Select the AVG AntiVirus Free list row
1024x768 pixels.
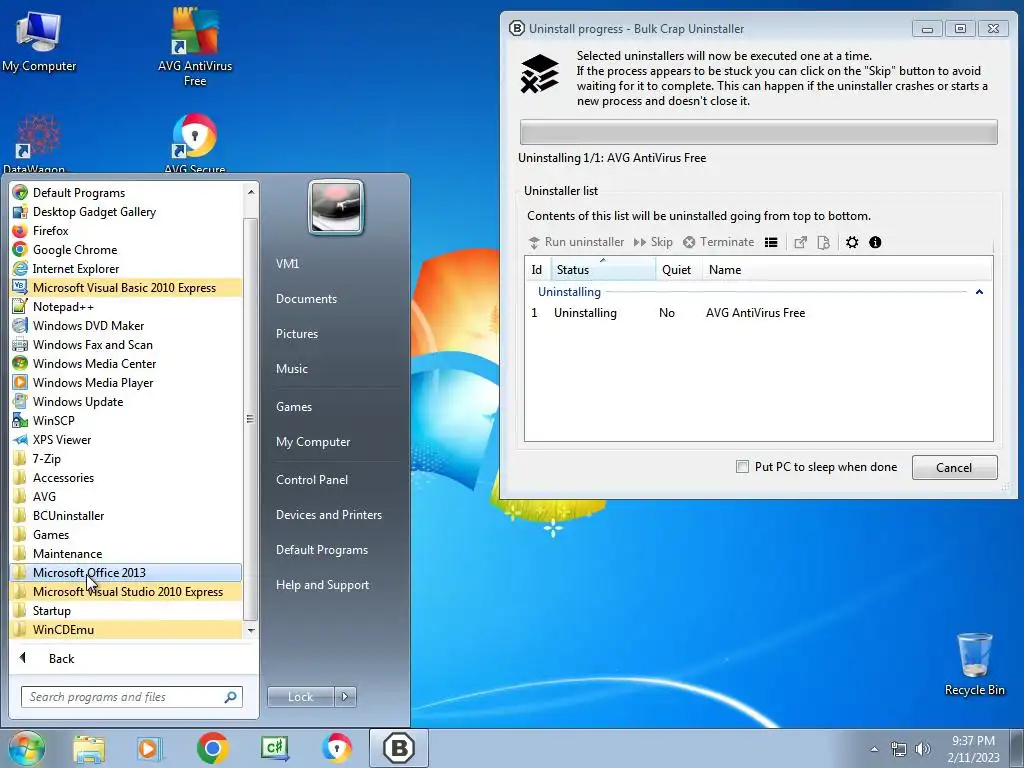coord(758,313)
